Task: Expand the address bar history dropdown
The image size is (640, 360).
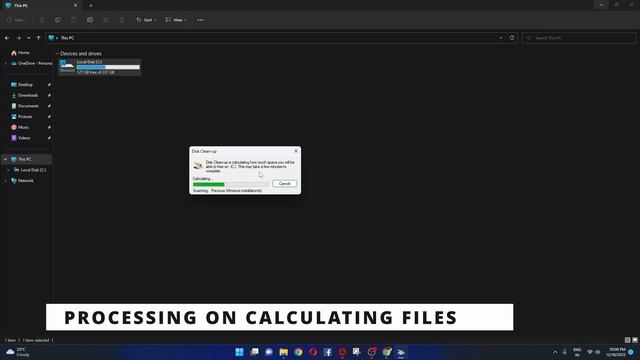Action: [501, 38]
